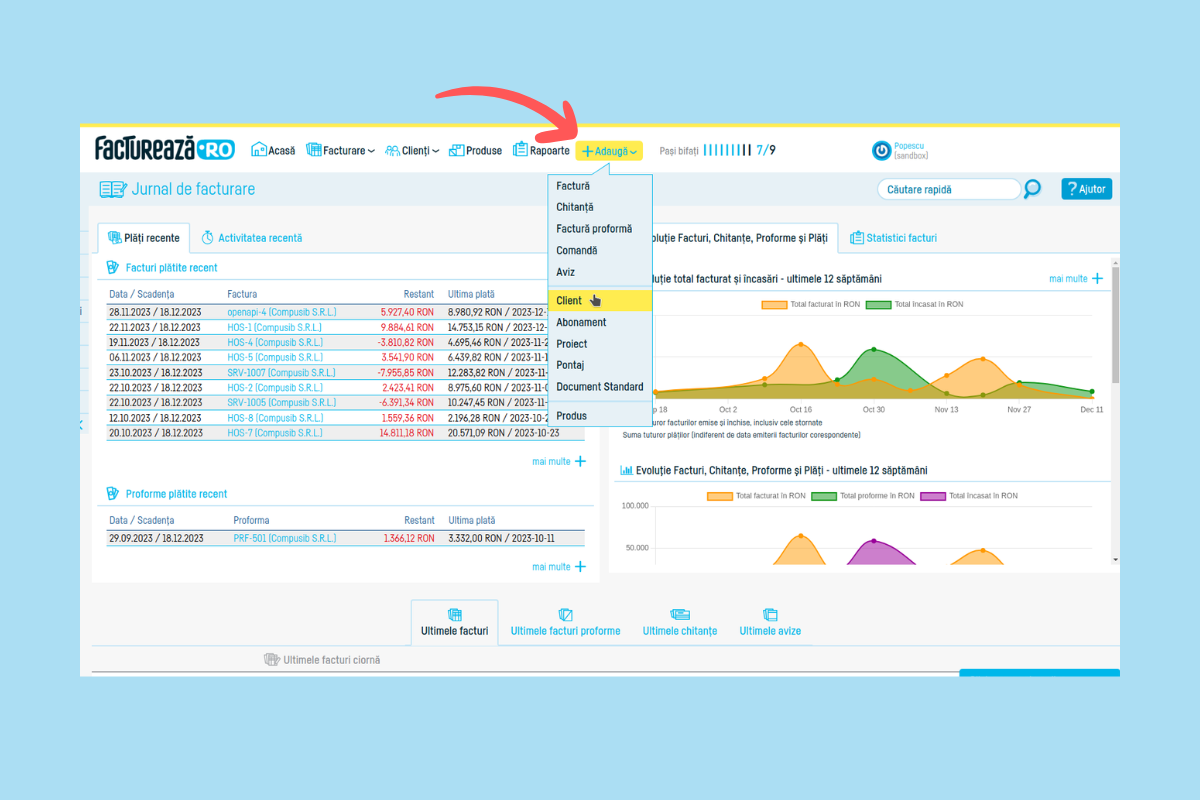The height and width of the screenshot is (800, 1200).
Task: Choose Factură proformă in the menu
Action: point(594,229)
